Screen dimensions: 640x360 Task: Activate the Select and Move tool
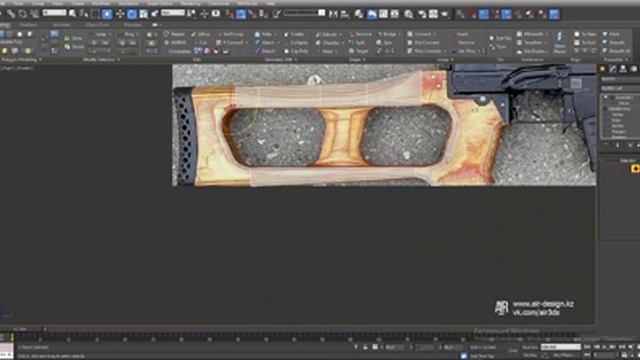[x=120, y=14]
